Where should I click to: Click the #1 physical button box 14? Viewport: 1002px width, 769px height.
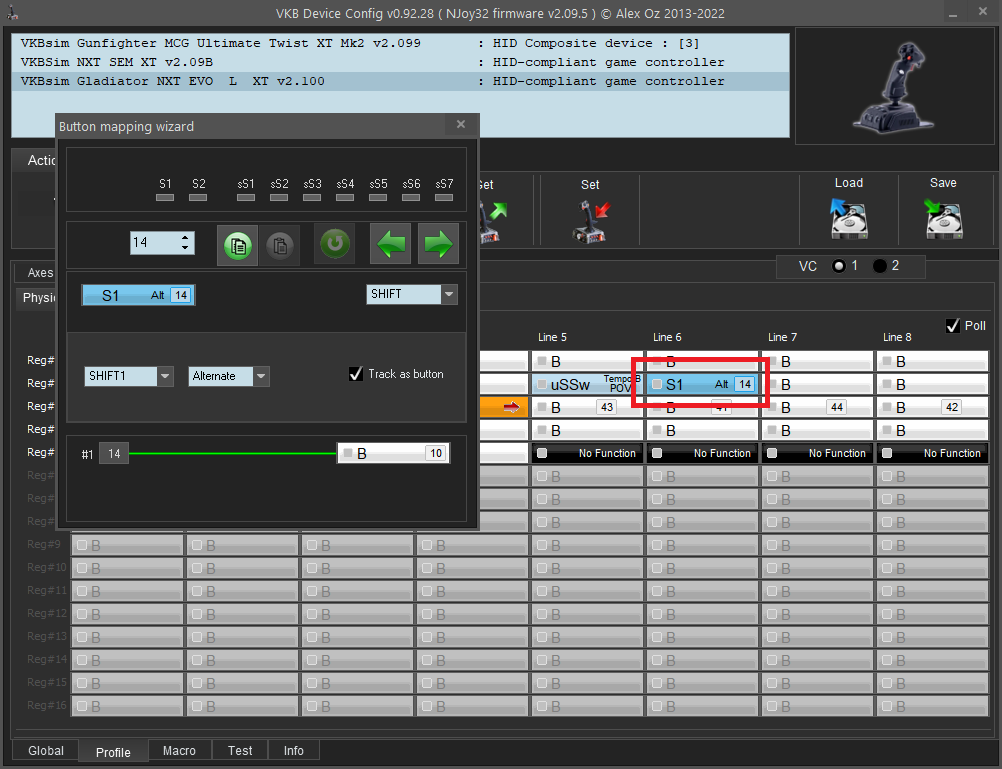[x=114, y=454]
